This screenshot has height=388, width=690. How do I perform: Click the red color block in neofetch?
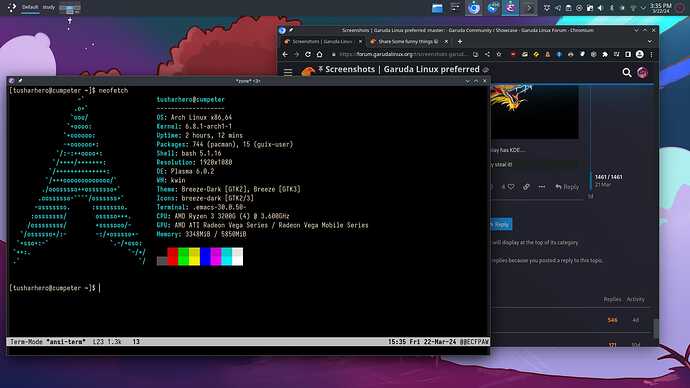(172, 256)
